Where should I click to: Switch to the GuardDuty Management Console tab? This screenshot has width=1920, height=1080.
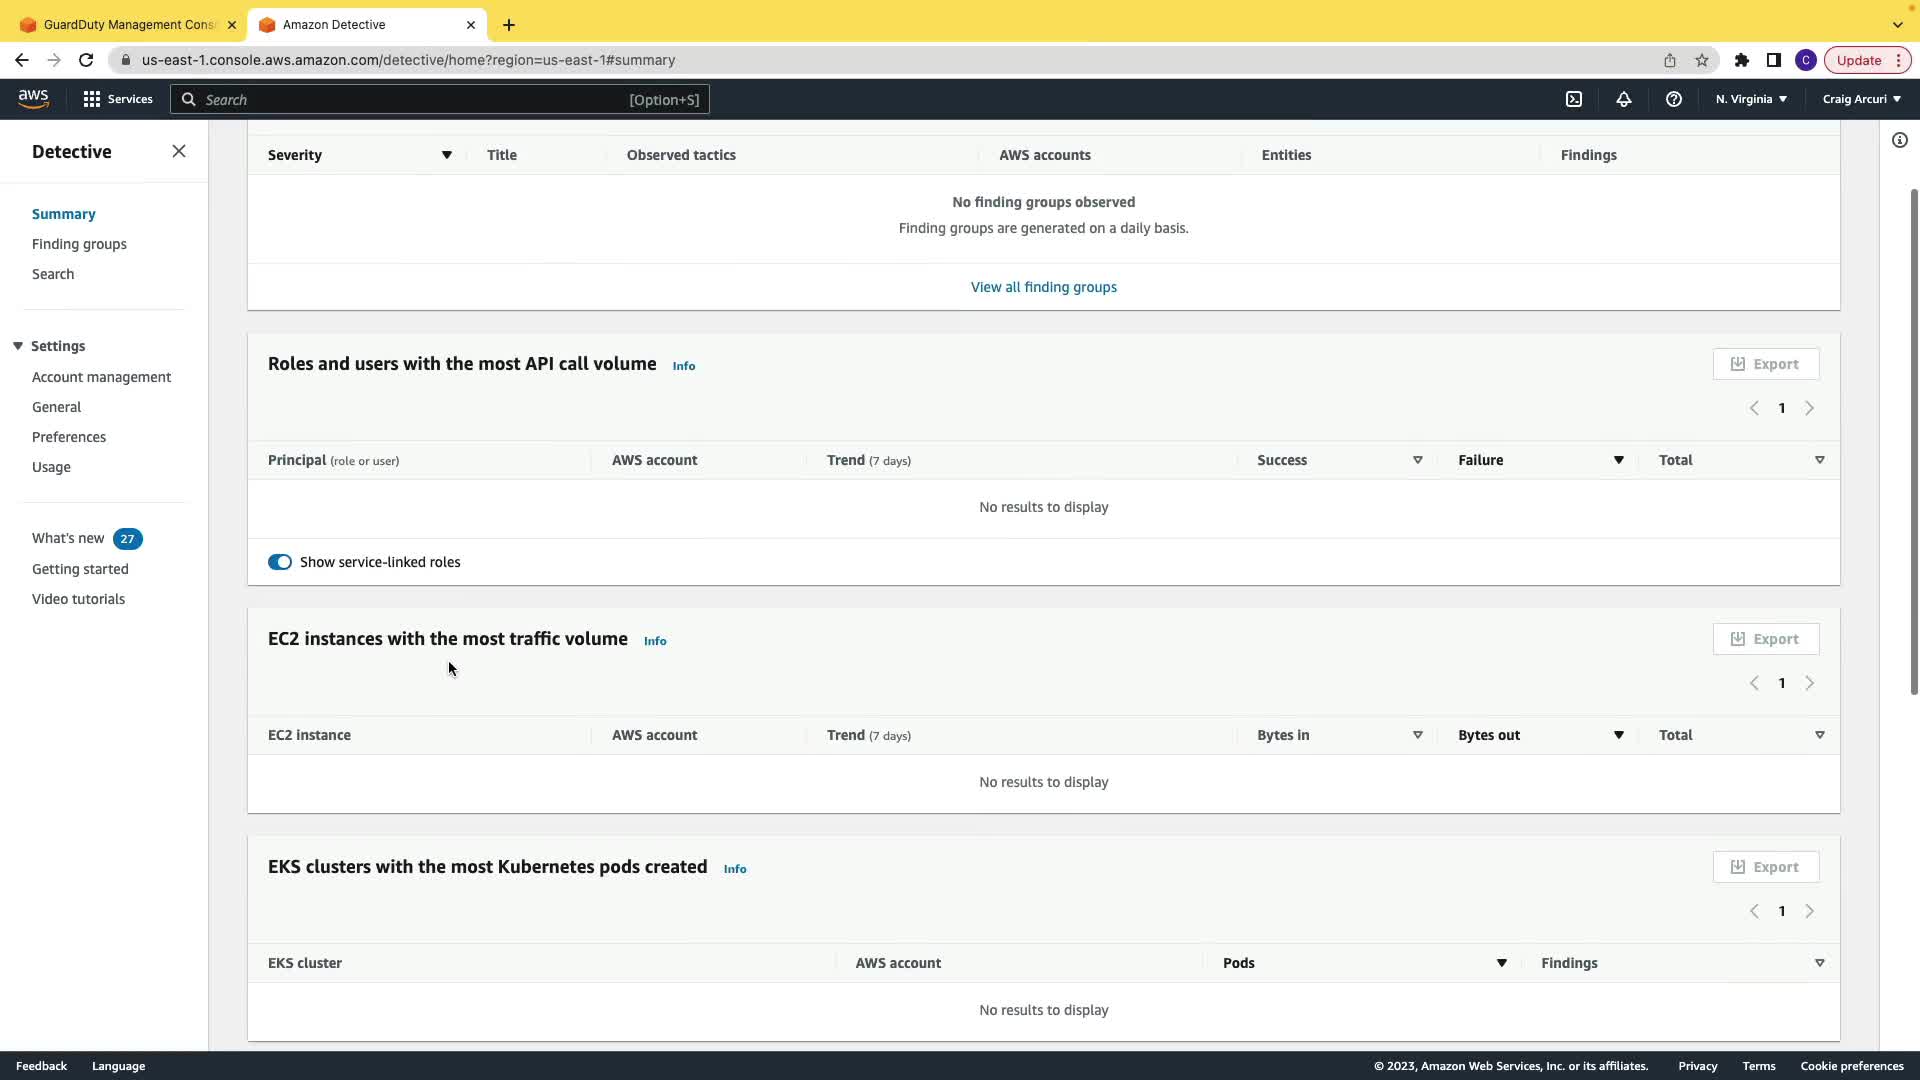128,24
